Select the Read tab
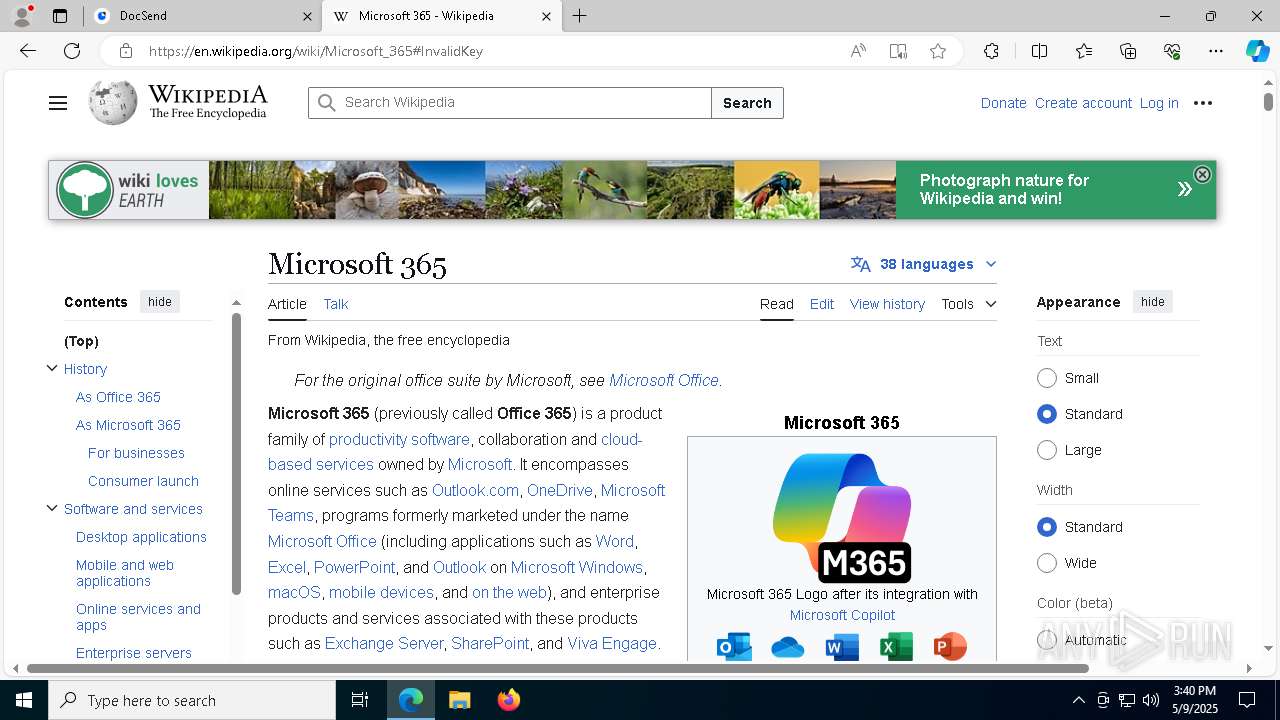The height and width of the screenshot is (720, 1280). [x=777, y=304]
